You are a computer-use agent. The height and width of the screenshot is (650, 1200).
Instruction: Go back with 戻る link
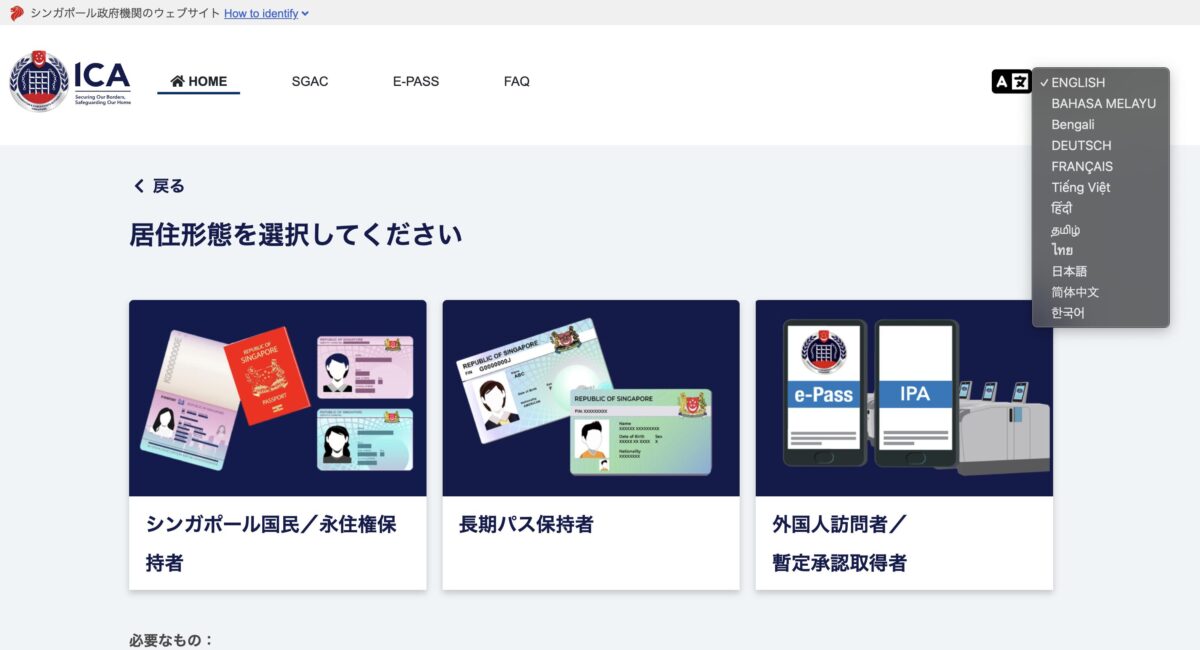coord(159,186)
